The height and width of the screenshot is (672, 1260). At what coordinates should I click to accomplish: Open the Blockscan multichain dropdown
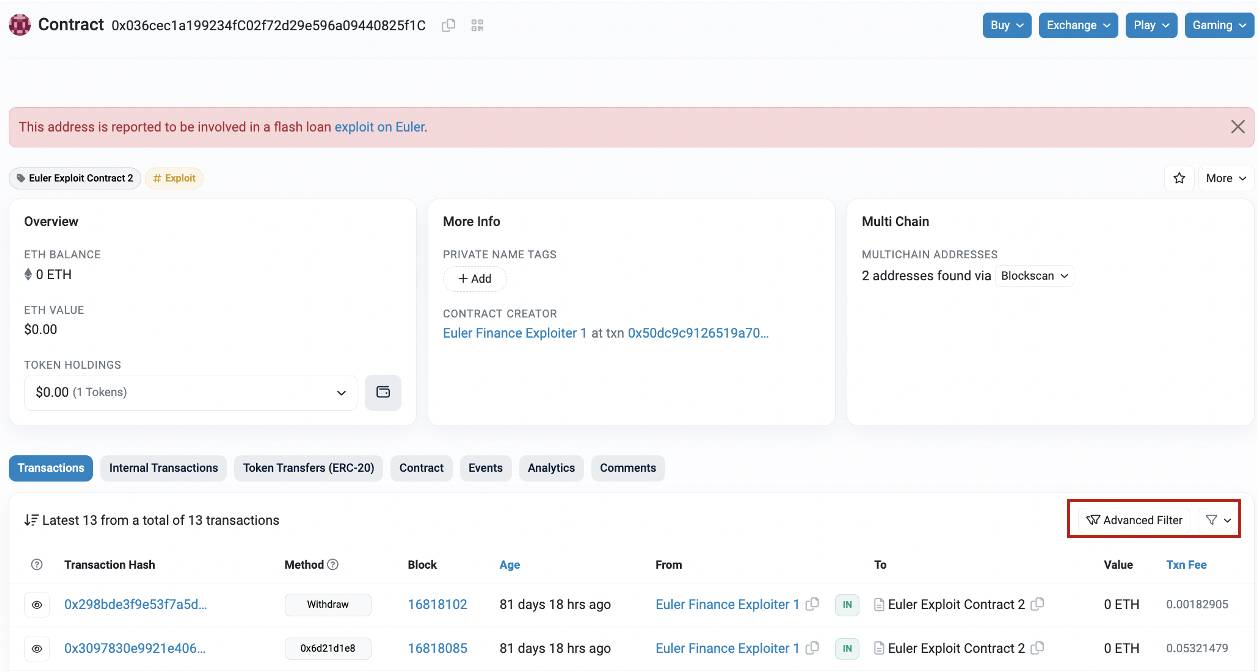[1035, 276]
